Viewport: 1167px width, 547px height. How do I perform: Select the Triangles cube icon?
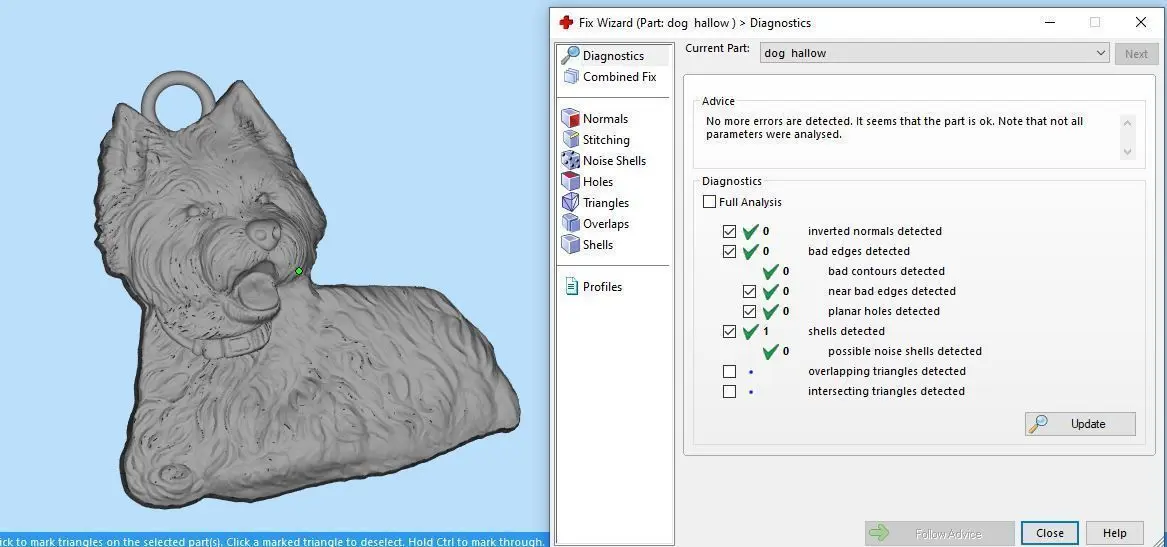tap(570, 202)
